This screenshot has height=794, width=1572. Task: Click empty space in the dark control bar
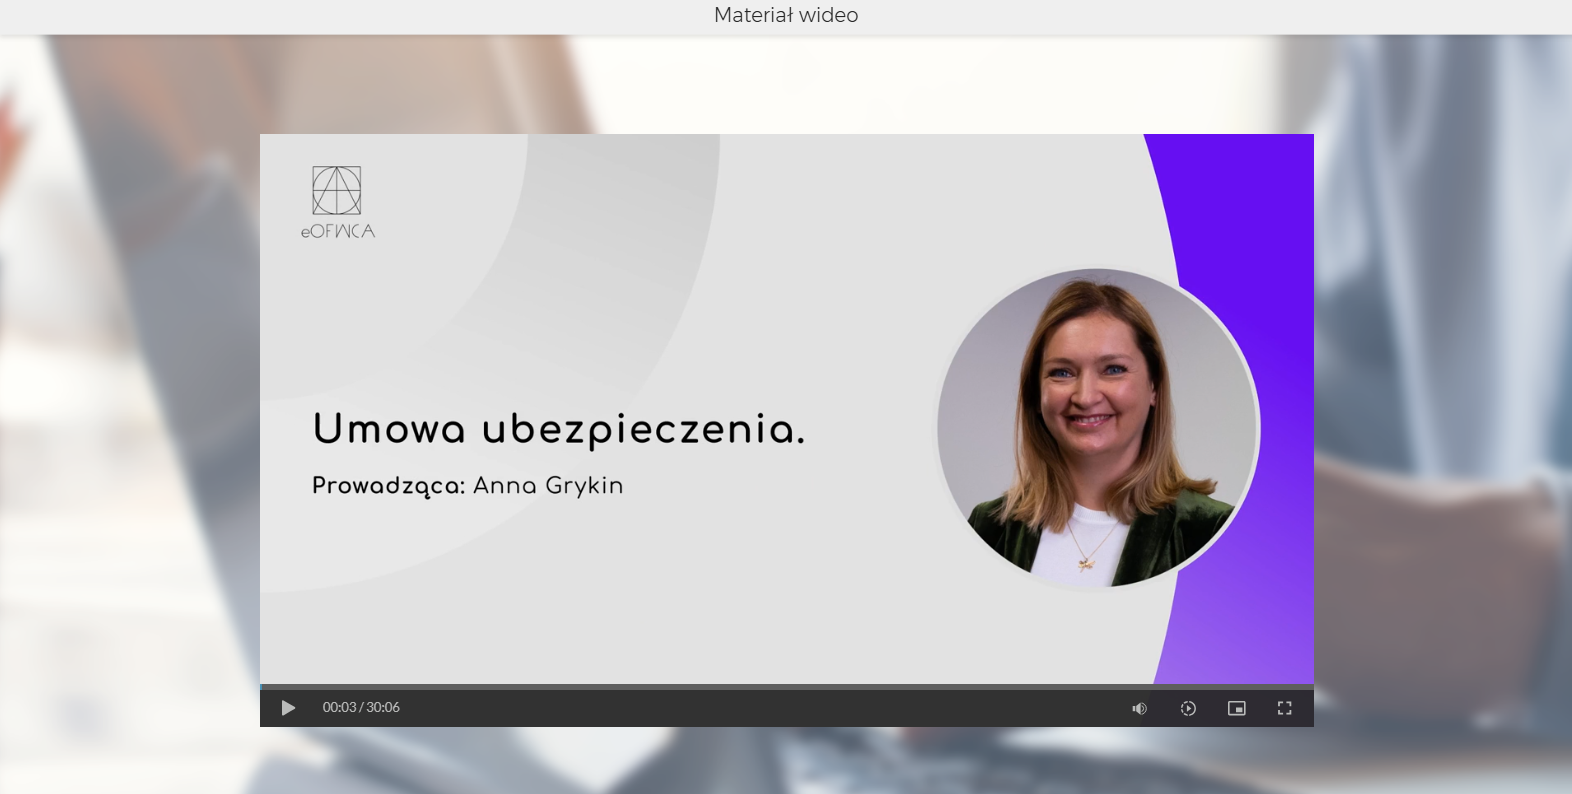click(760, 708)
